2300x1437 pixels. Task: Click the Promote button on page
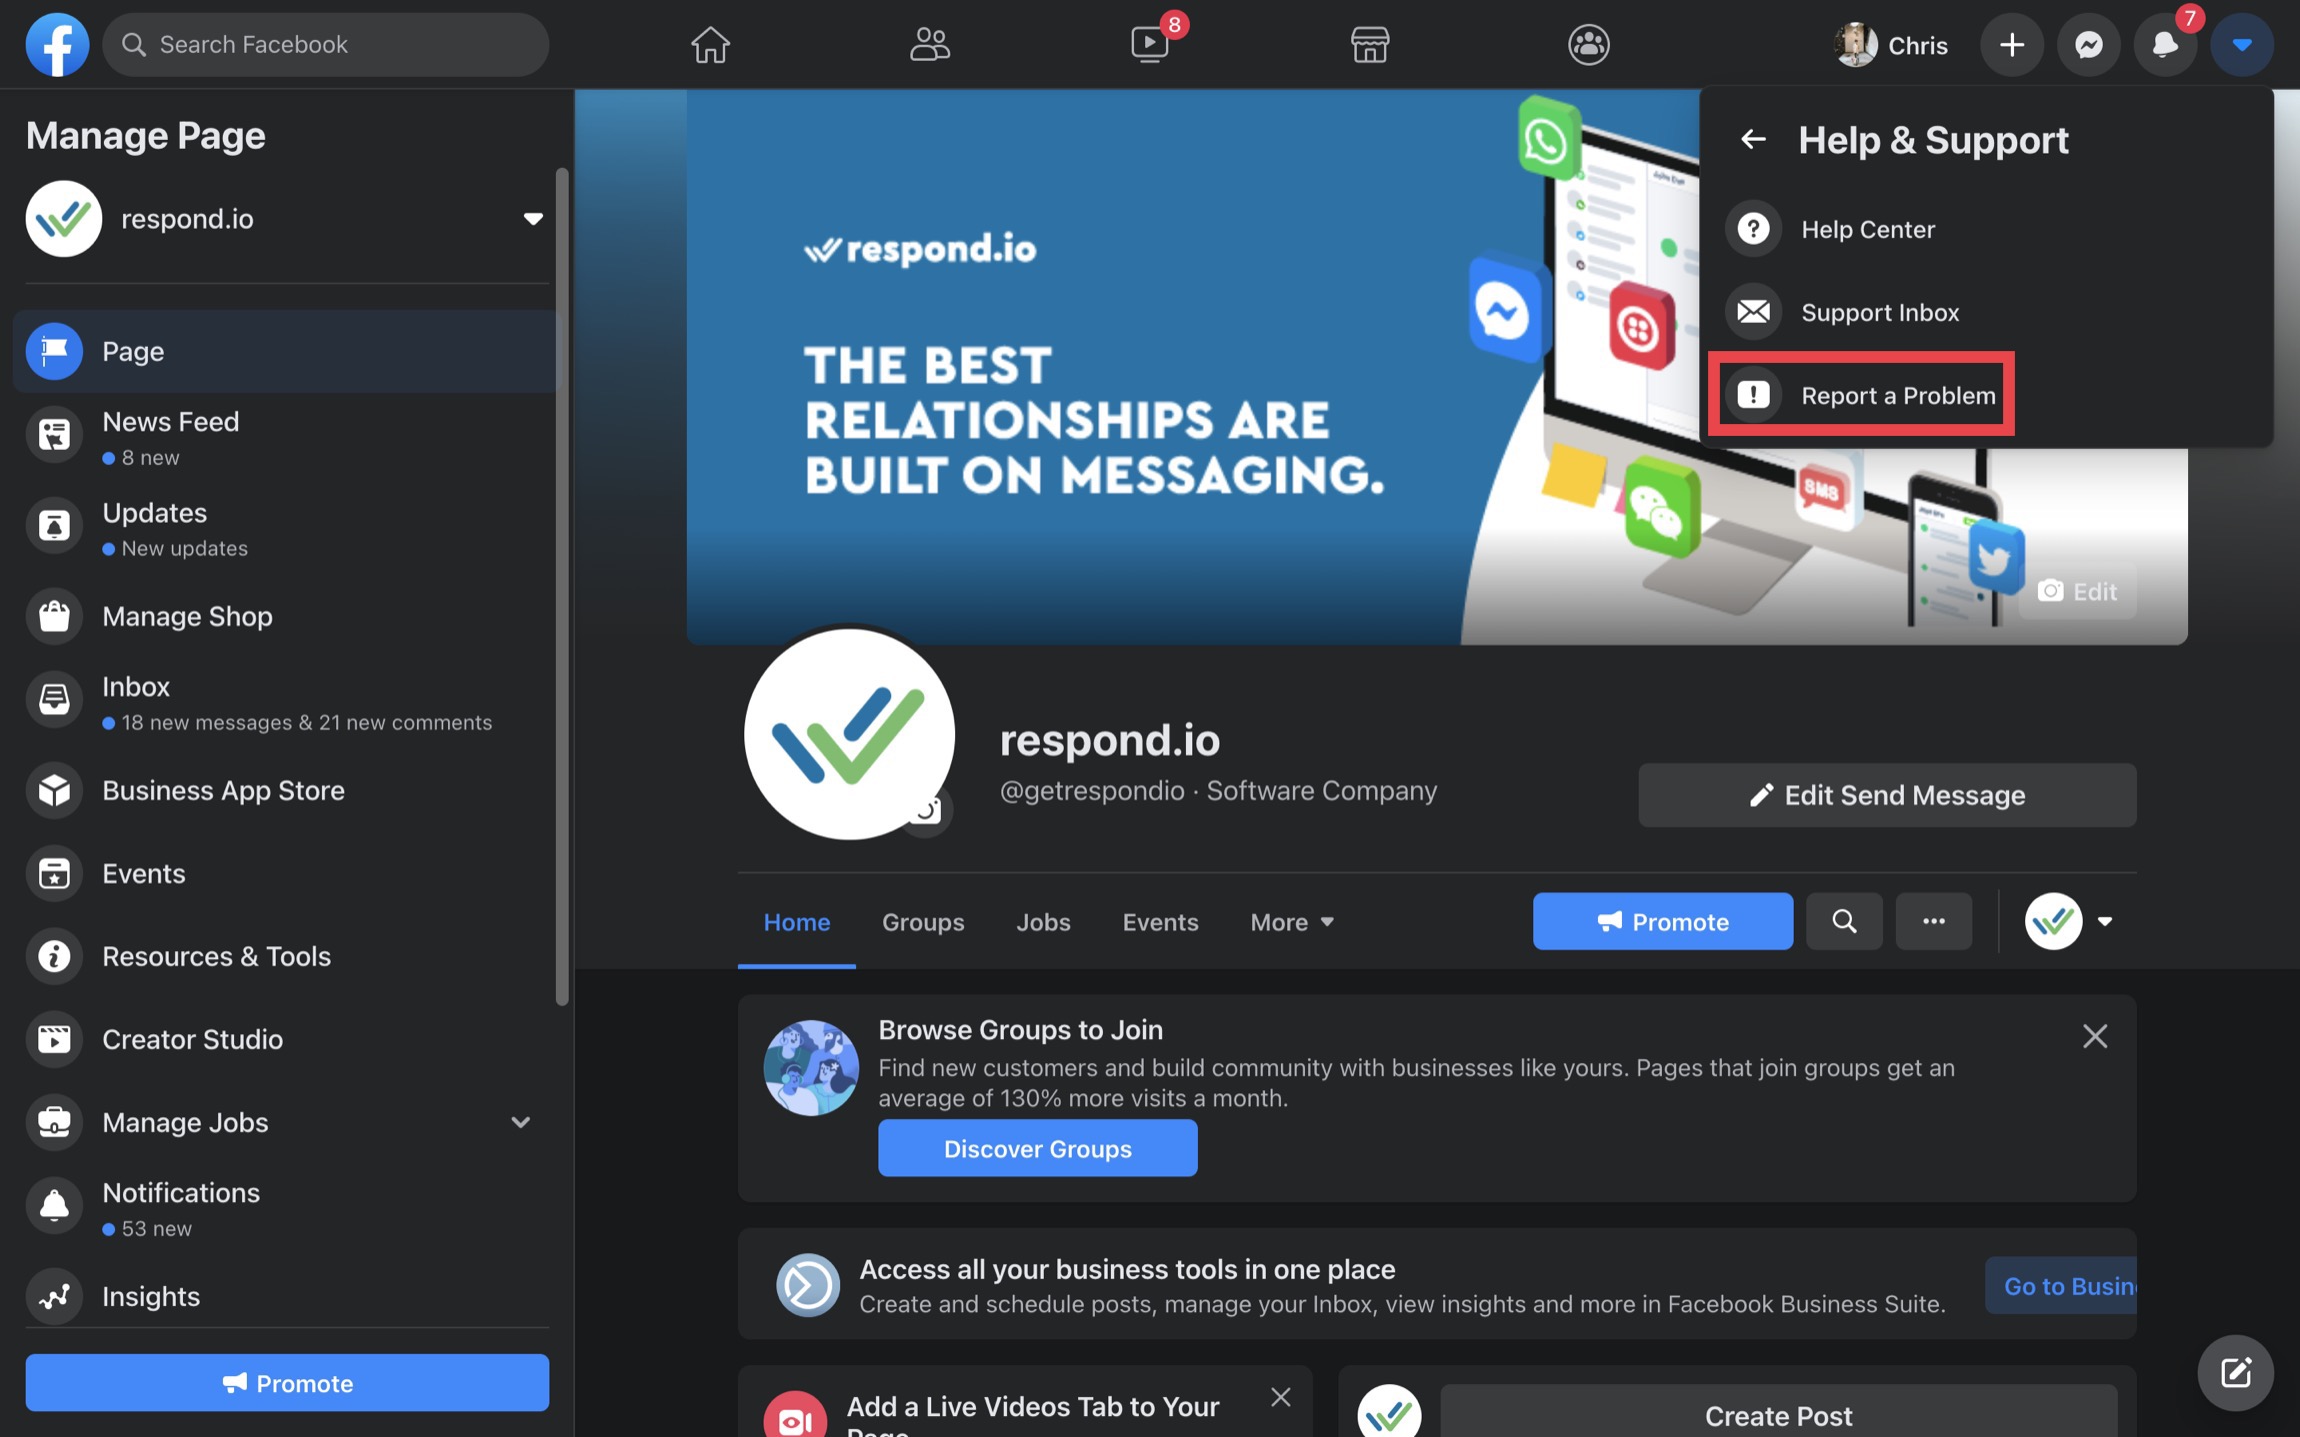pyautogui.click(x=1661, y=920)
